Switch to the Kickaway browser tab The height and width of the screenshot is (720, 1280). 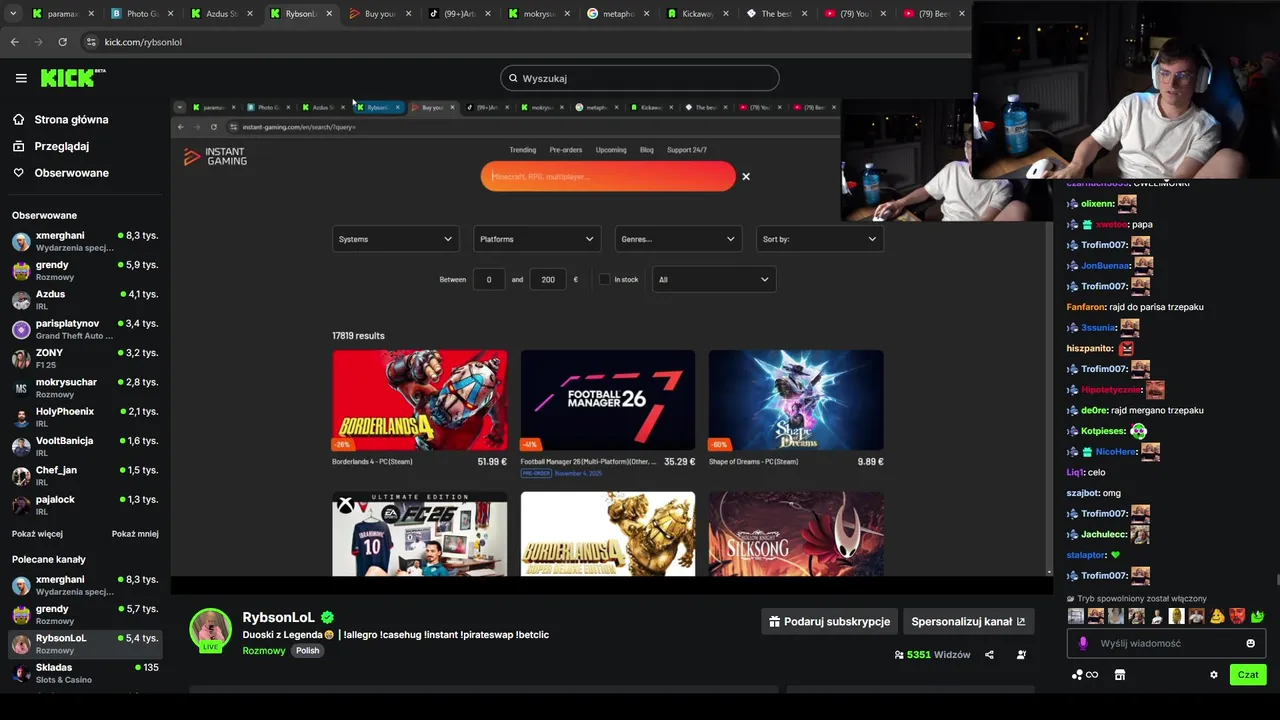click(697, 14)
